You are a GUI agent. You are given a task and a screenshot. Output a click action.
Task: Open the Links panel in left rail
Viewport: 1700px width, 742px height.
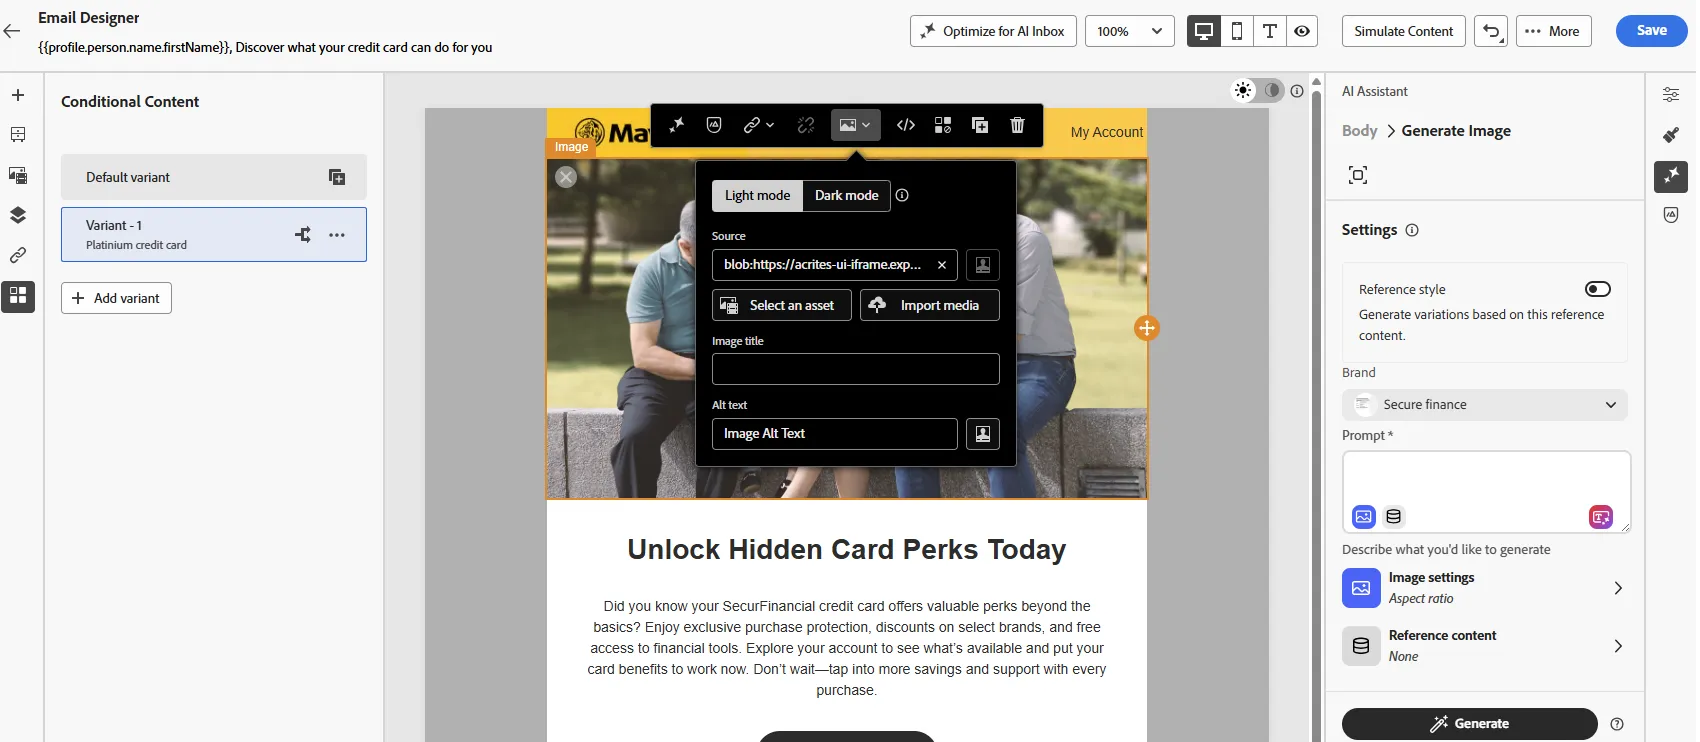pyautogui.click(x=18, y=255)
